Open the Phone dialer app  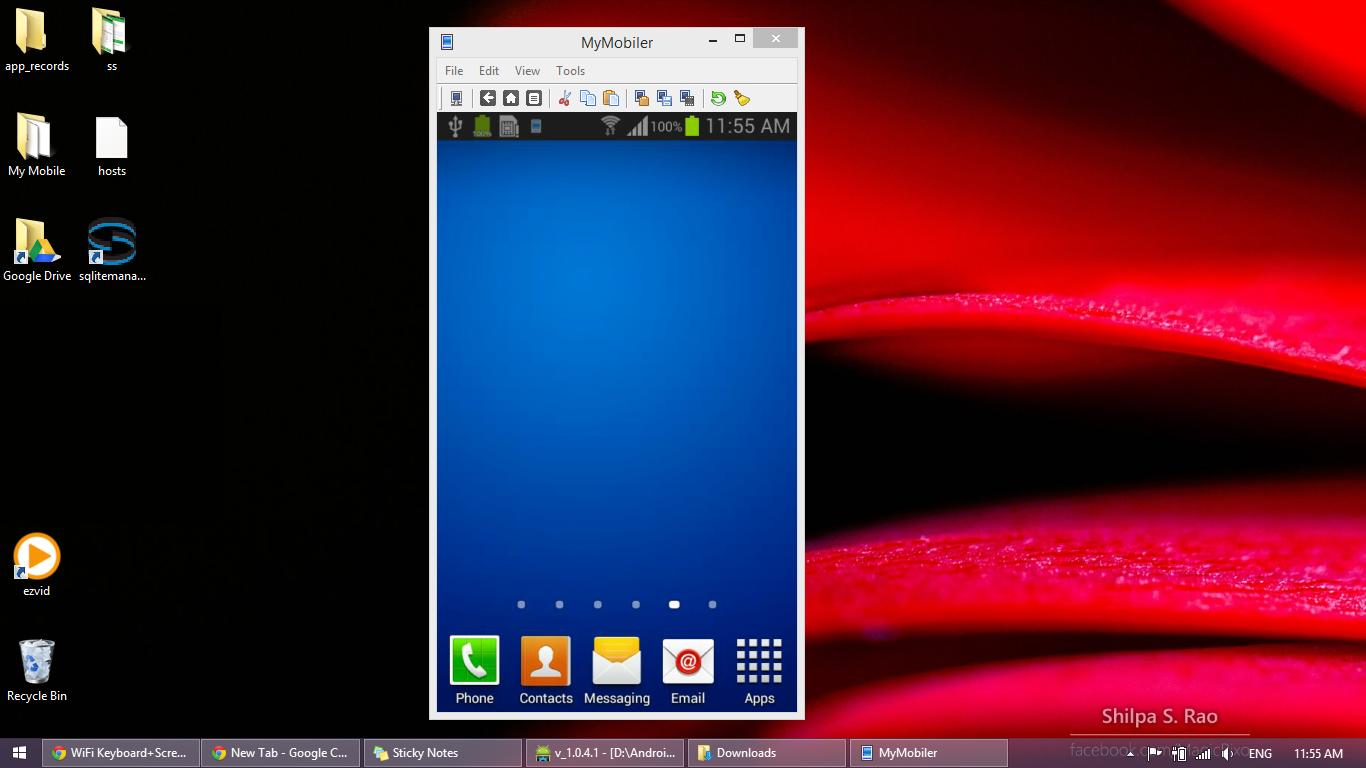pyautogui.click(x=474, y=671)
